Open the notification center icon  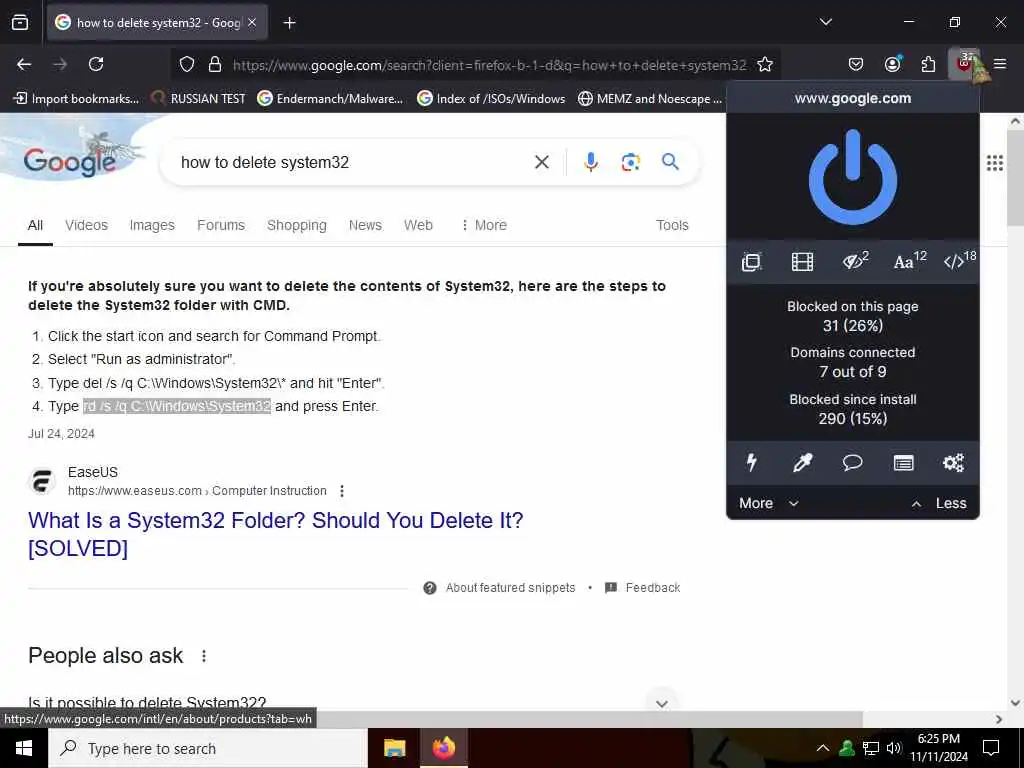coord(991,748)
